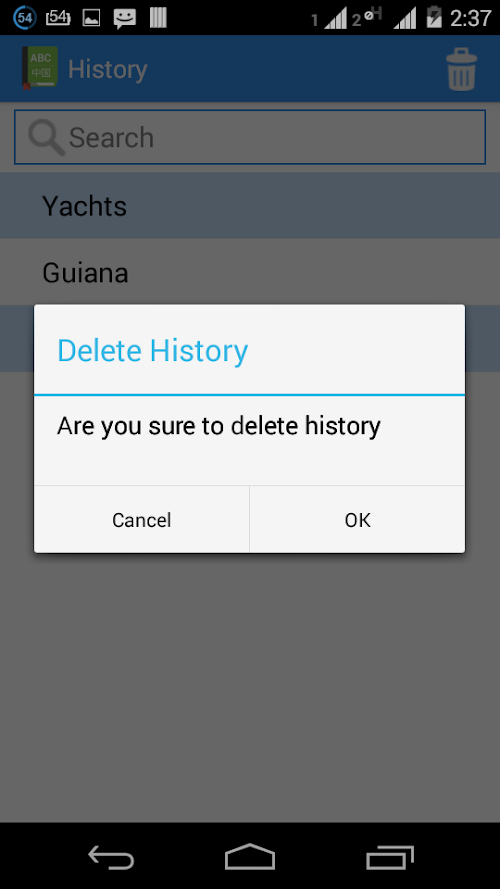Image resolution: width=500 pixels, height=889 pixels.
Task: Open the dictionary app book icon
Action: coord(40,67)
